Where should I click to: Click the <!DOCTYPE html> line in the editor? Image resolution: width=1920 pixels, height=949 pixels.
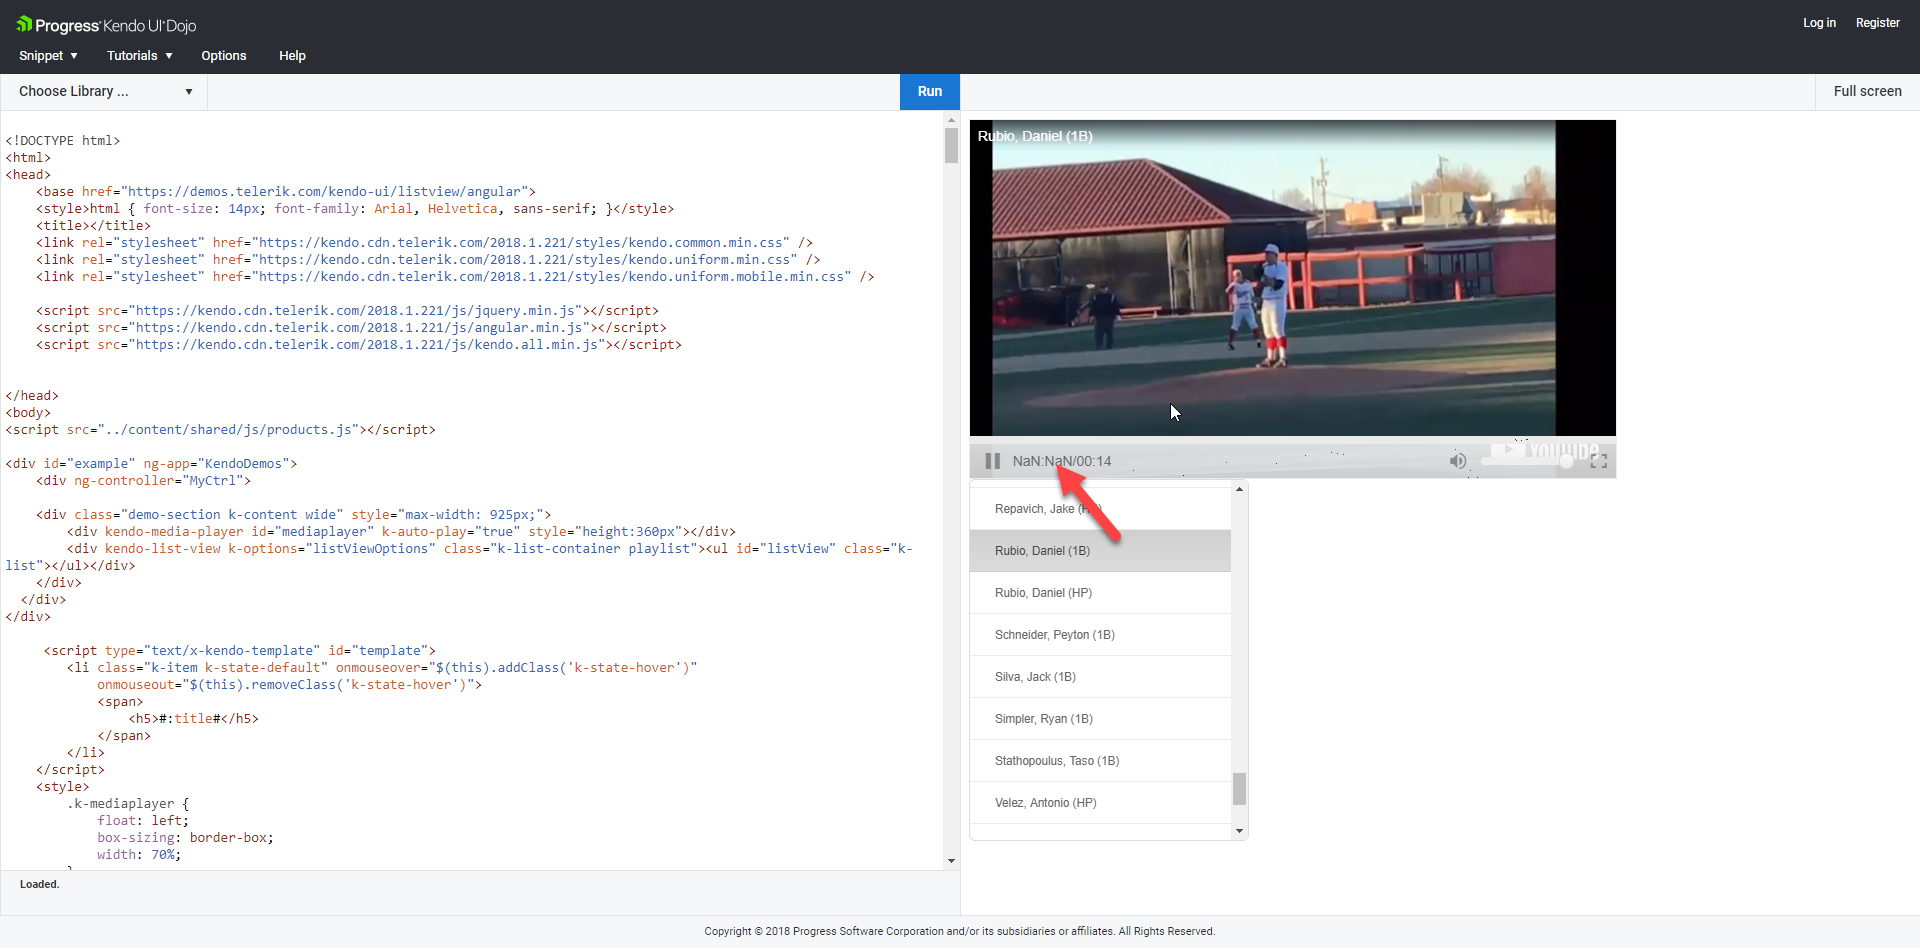coord(63,141)
